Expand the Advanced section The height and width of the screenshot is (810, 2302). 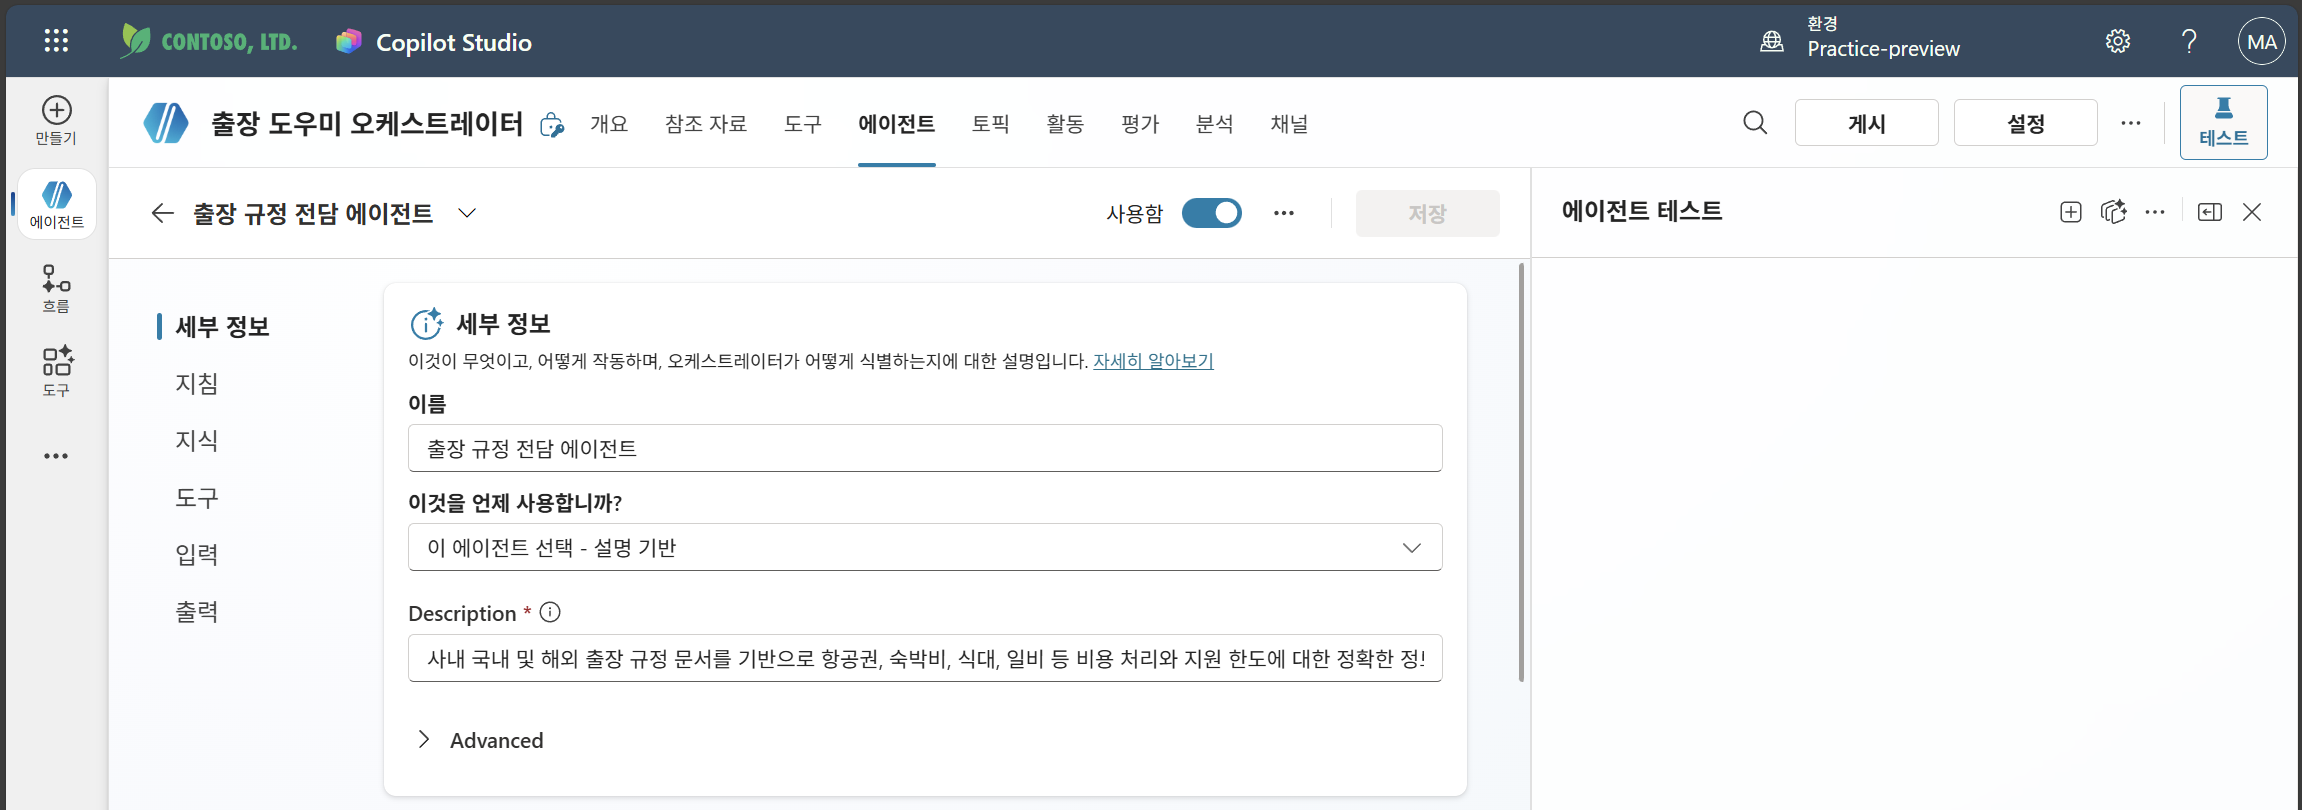(x=480, y=740)
